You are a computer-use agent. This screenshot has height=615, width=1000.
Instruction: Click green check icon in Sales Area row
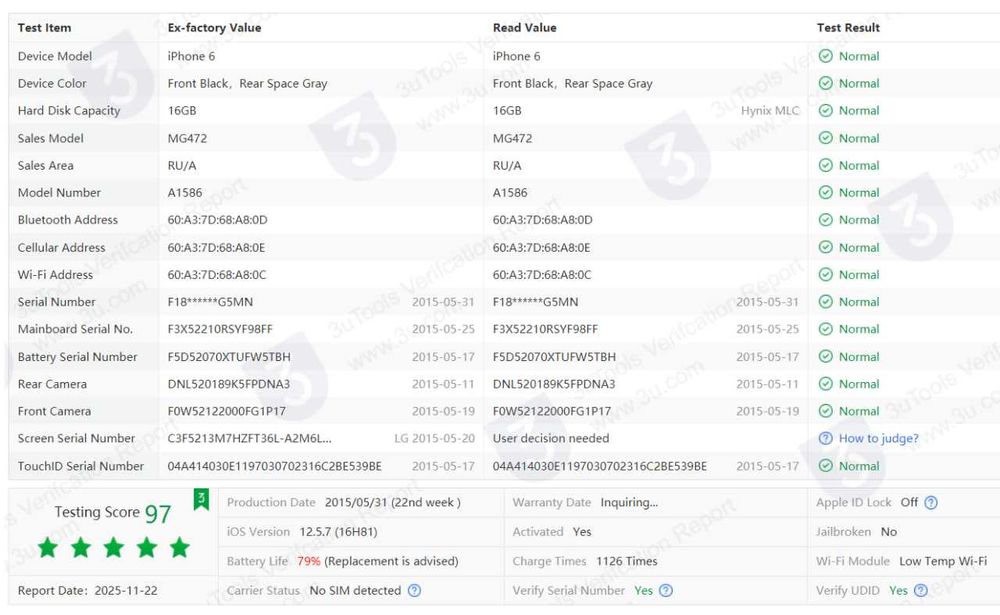[x=825, y=165]
